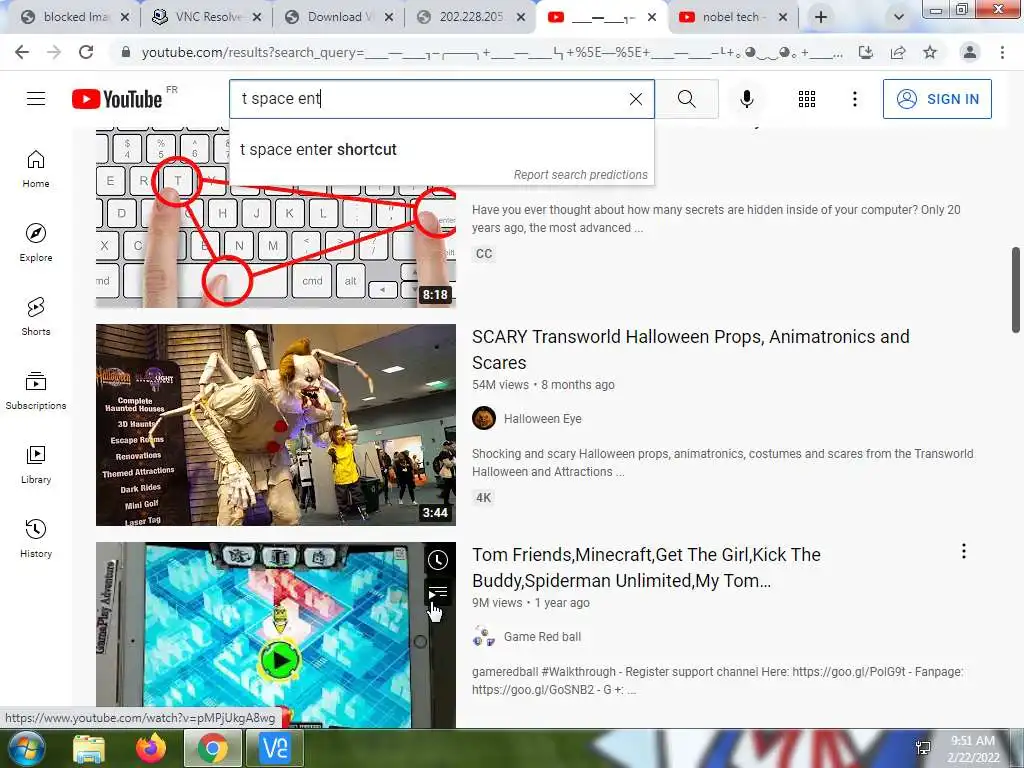Open Library in the sidebar
Viewport: 1024px width, 768px height.
coord(36,464)
